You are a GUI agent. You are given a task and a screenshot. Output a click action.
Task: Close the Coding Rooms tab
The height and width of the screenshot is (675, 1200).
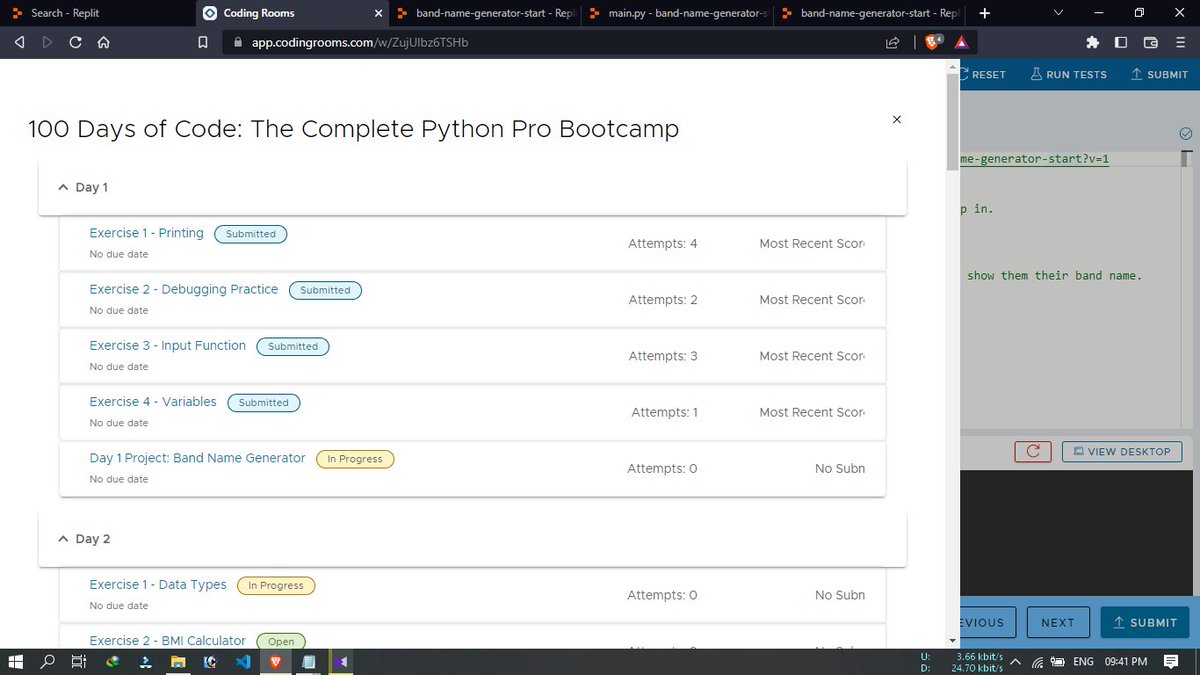377,14
